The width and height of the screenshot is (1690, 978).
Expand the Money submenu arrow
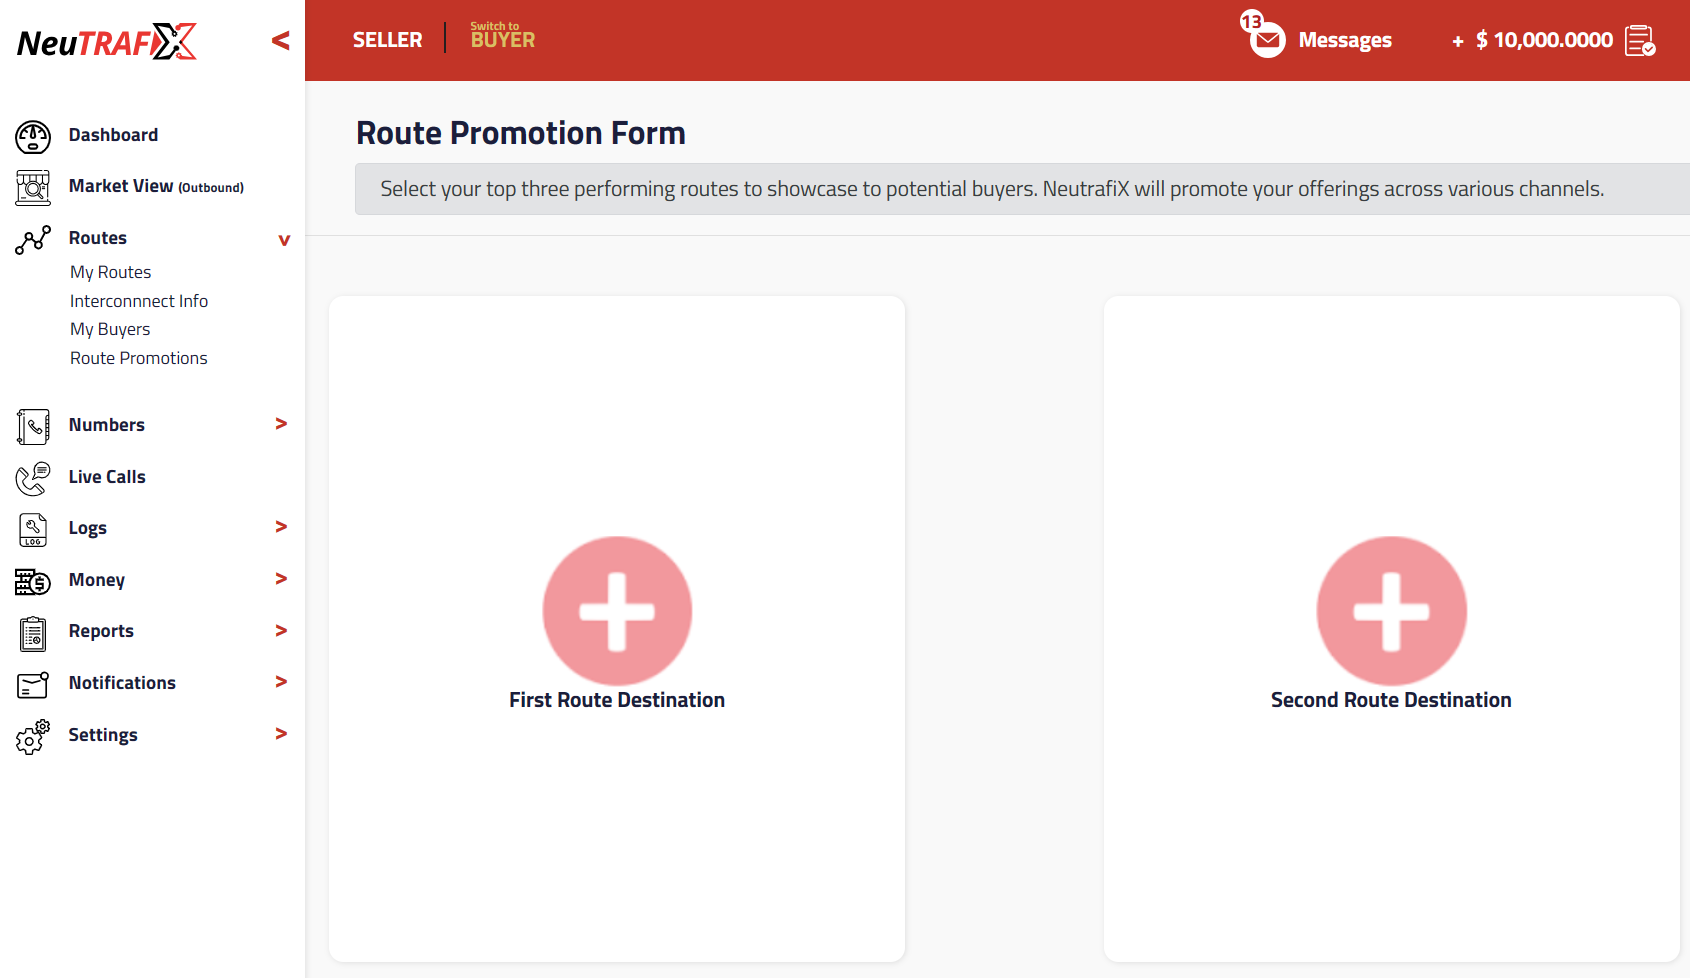(x=281, y=579)
